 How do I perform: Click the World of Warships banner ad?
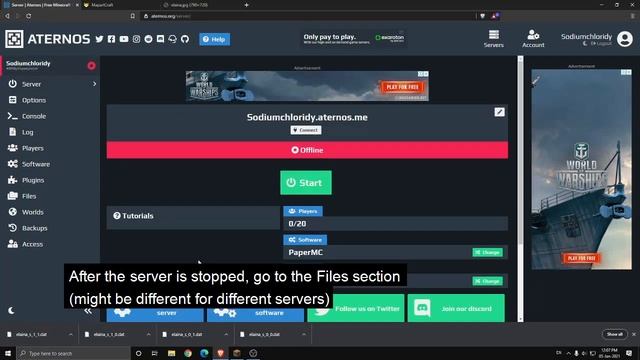pos(307,86)
